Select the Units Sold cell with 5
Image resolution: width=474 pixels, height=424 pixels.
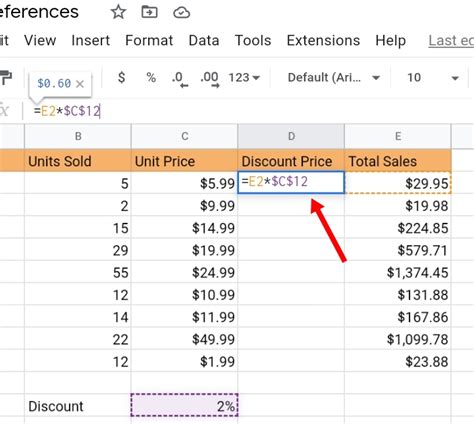coord(78,183)
